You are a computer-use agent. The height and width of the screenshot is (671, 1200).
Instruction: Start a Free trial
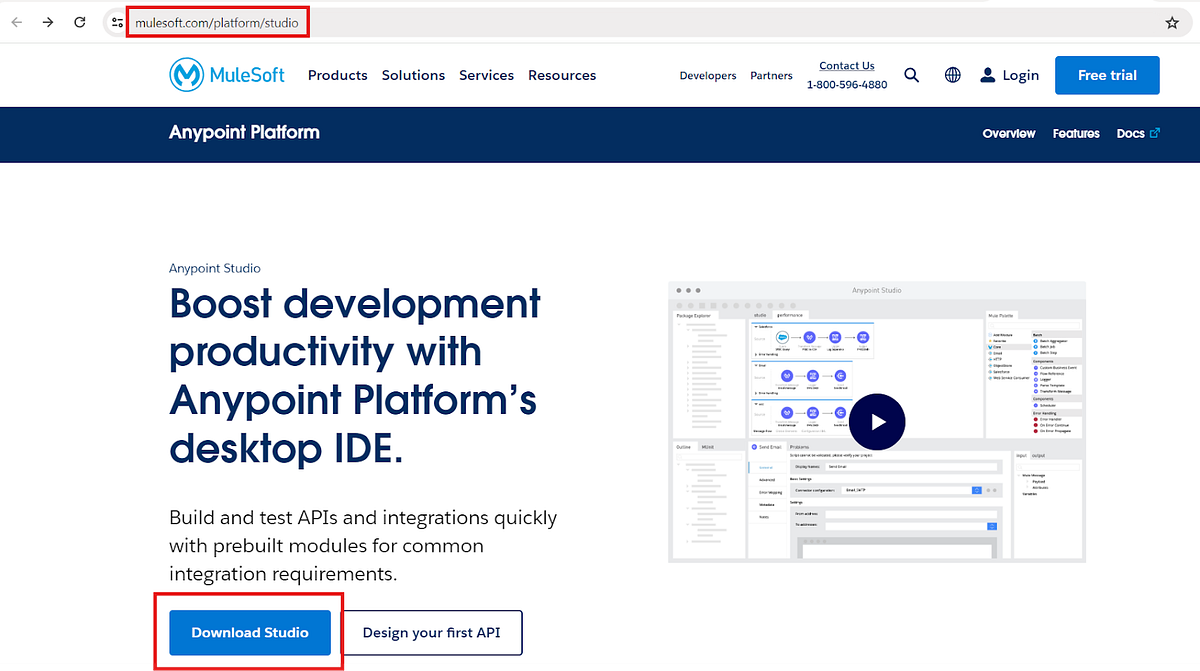point(1107,74)
